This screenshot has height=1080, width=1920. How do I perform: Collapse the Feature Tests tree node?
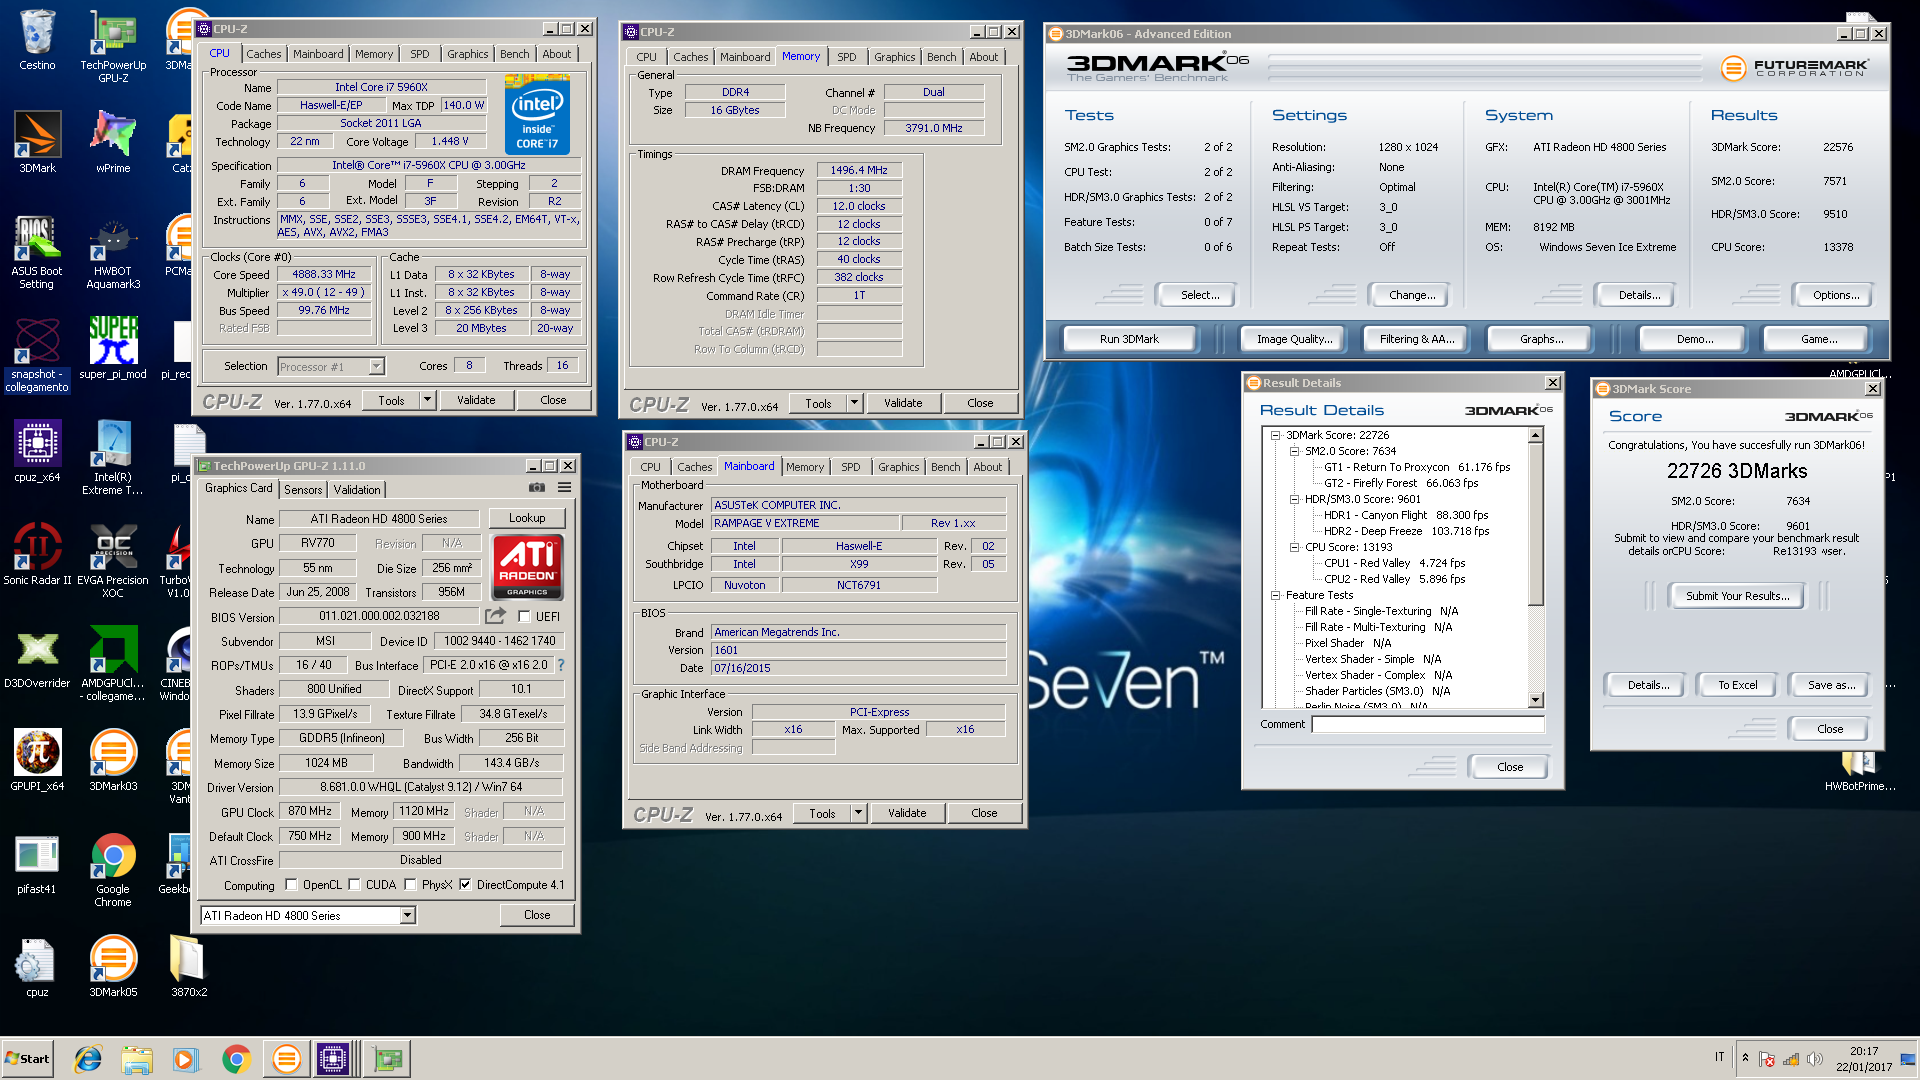pyautogui.click(x=1276, y=595)
